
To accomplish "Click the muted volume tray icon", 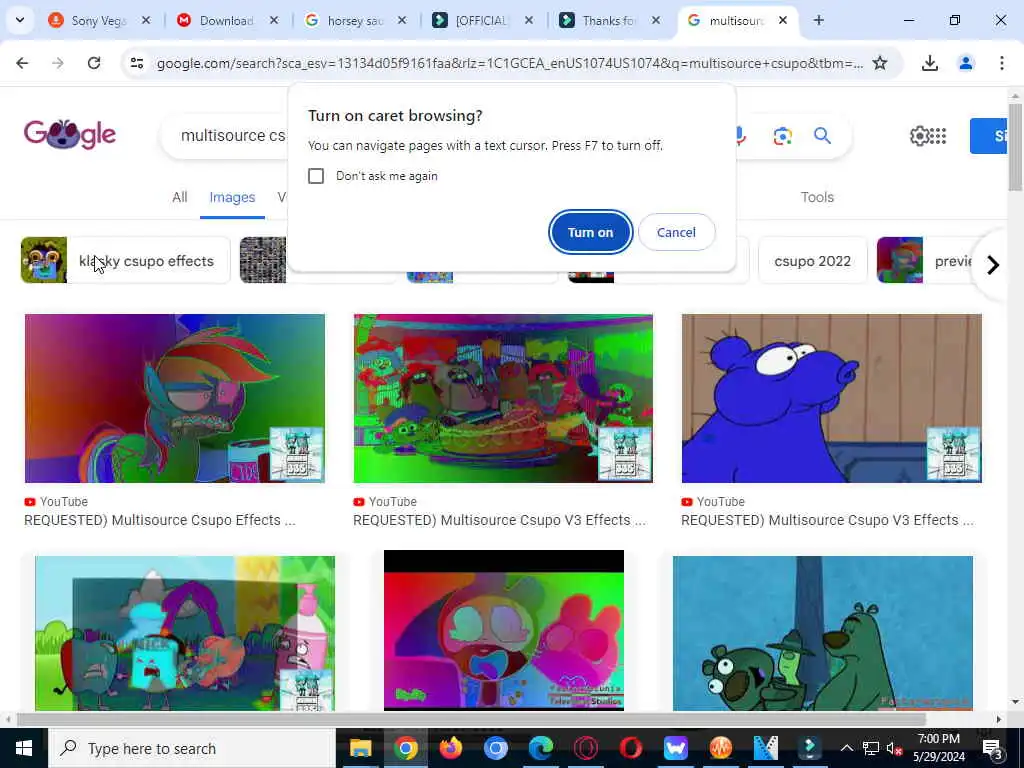I will [x=894, y=748].
